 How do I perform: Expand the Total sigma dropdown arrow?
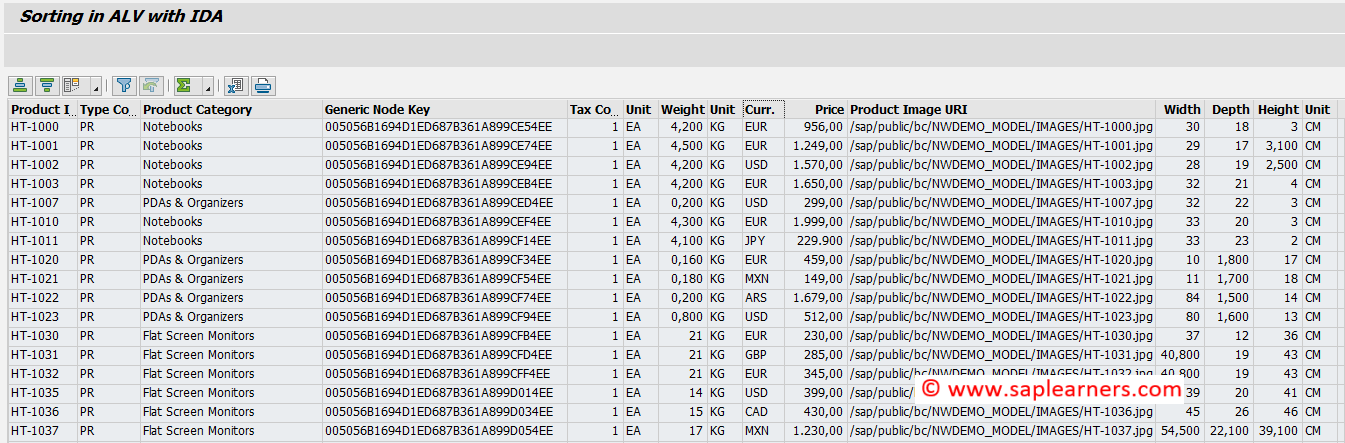(207, 85)
